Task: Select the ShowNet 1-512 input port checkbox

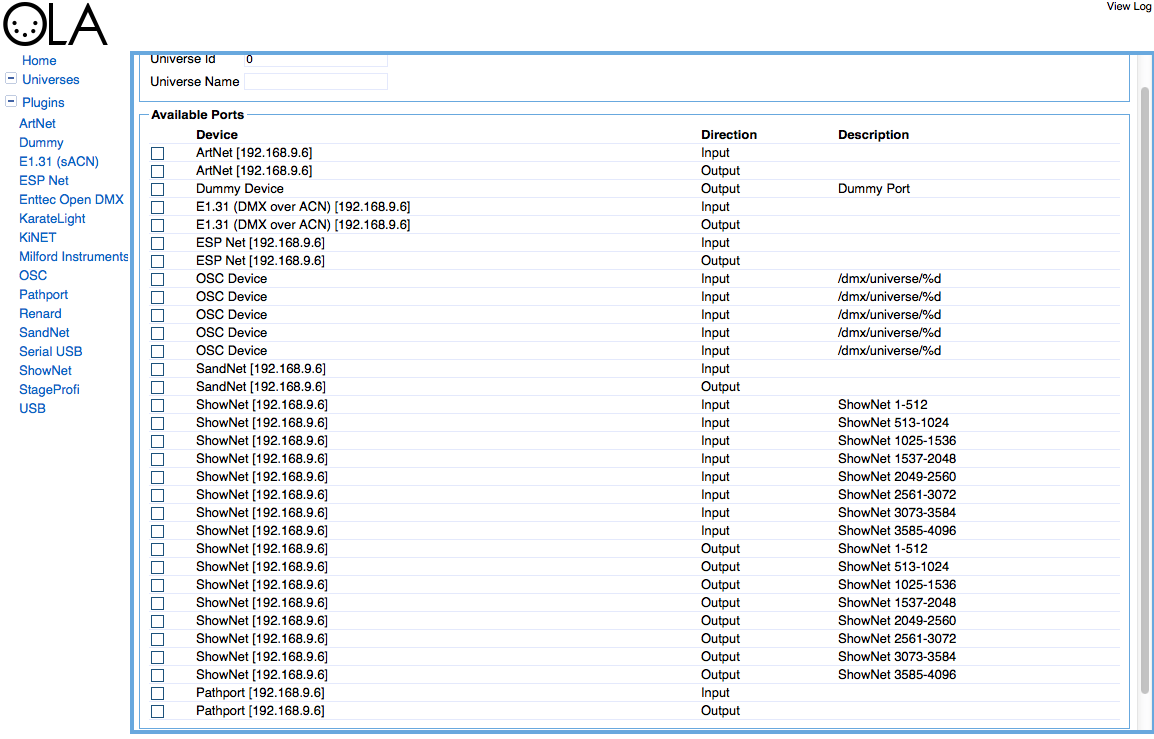Action: coord(158,406)
